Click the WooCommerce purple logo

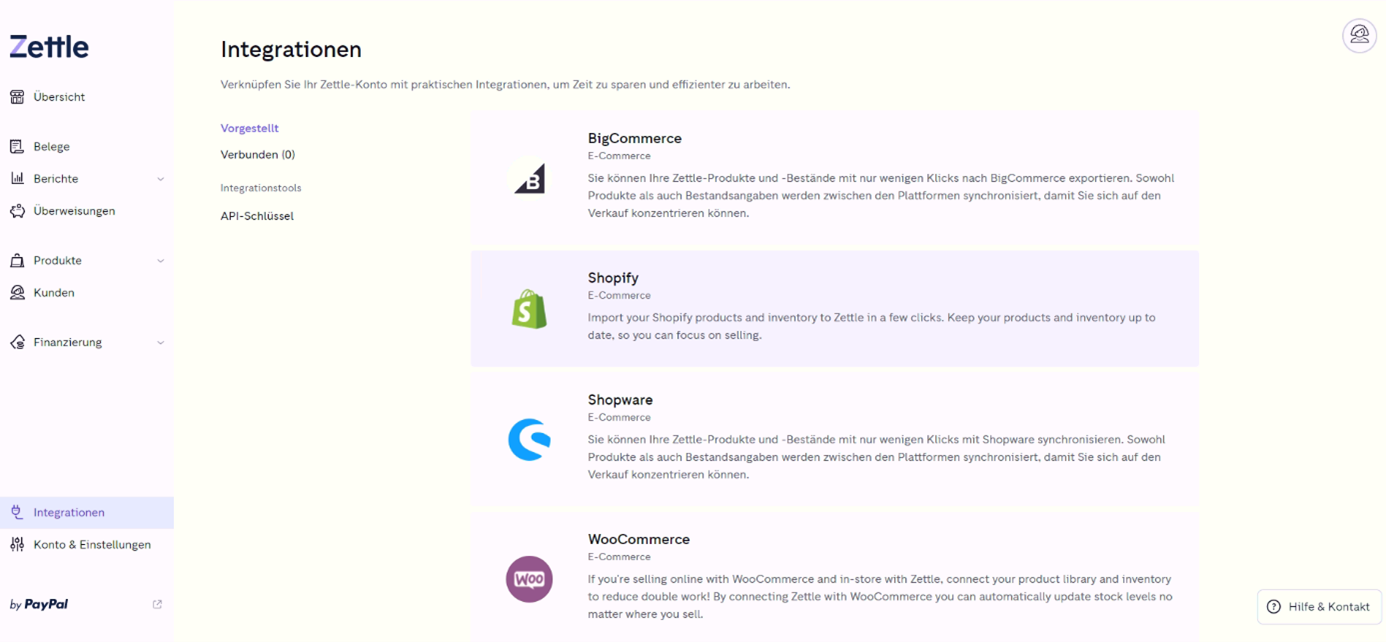(529, 579)
